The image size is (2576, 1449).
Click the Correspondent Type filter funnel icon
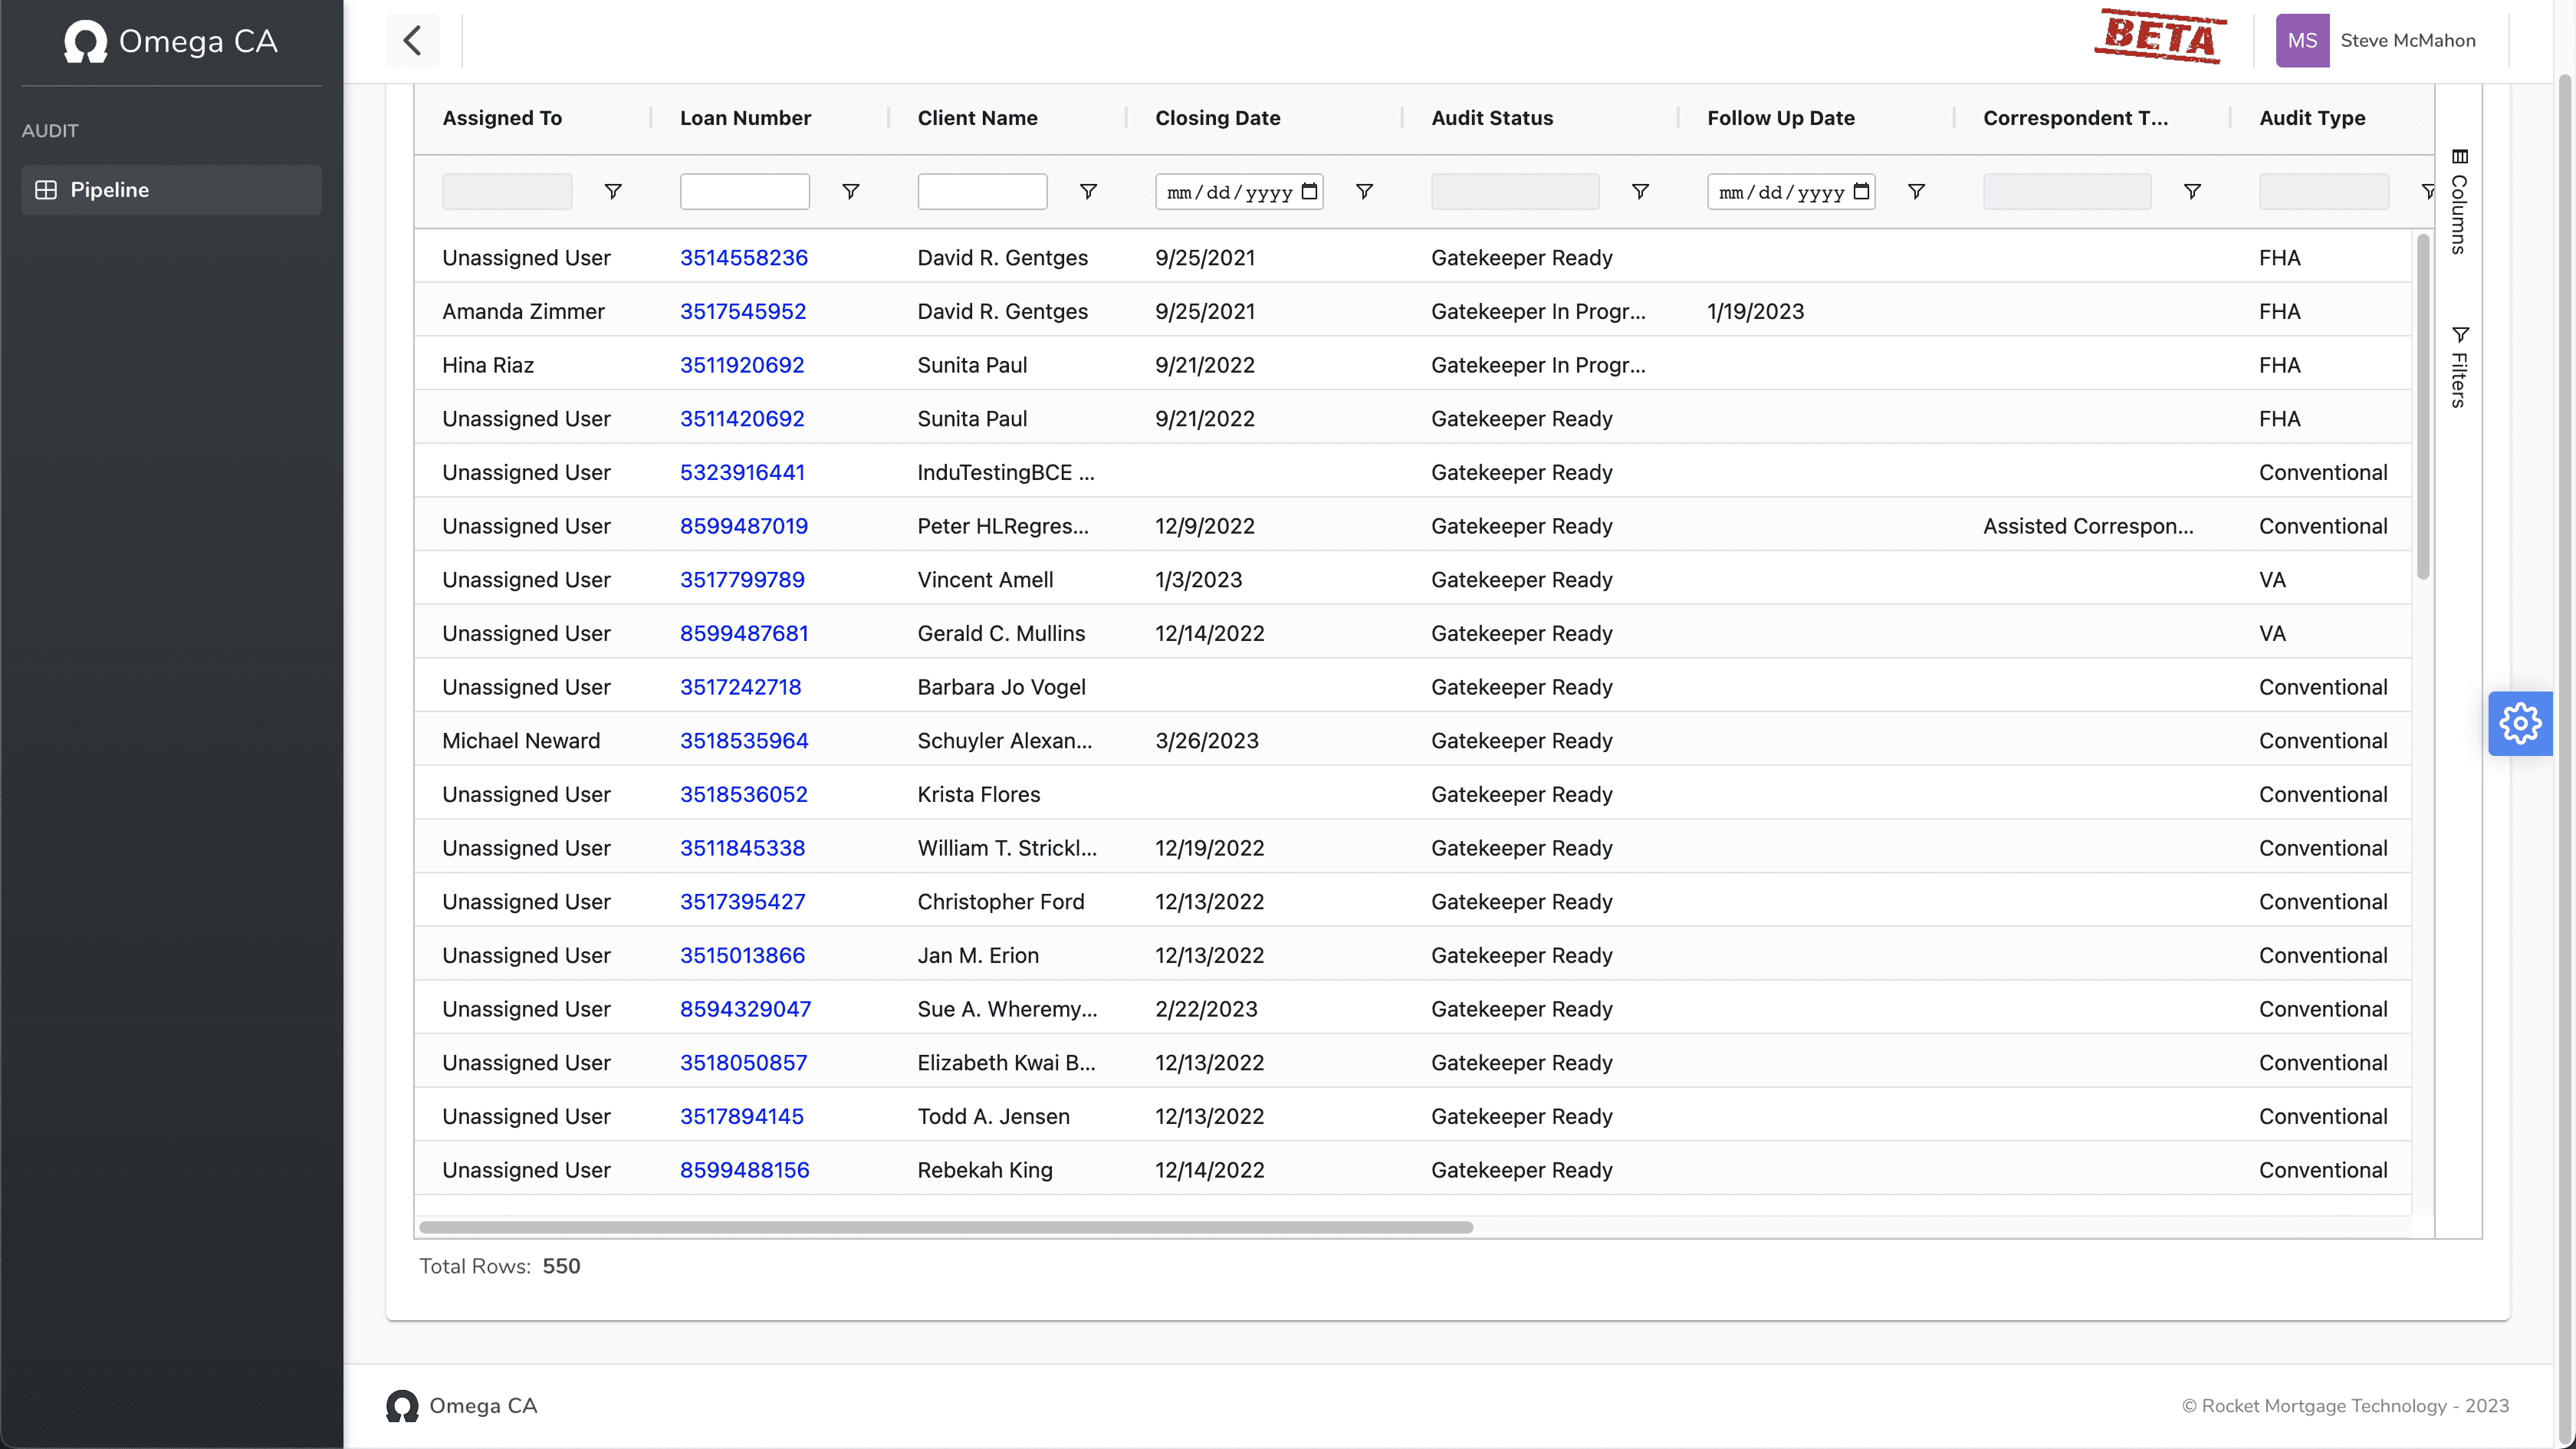pyautogui.click(x=2192, y=191)
